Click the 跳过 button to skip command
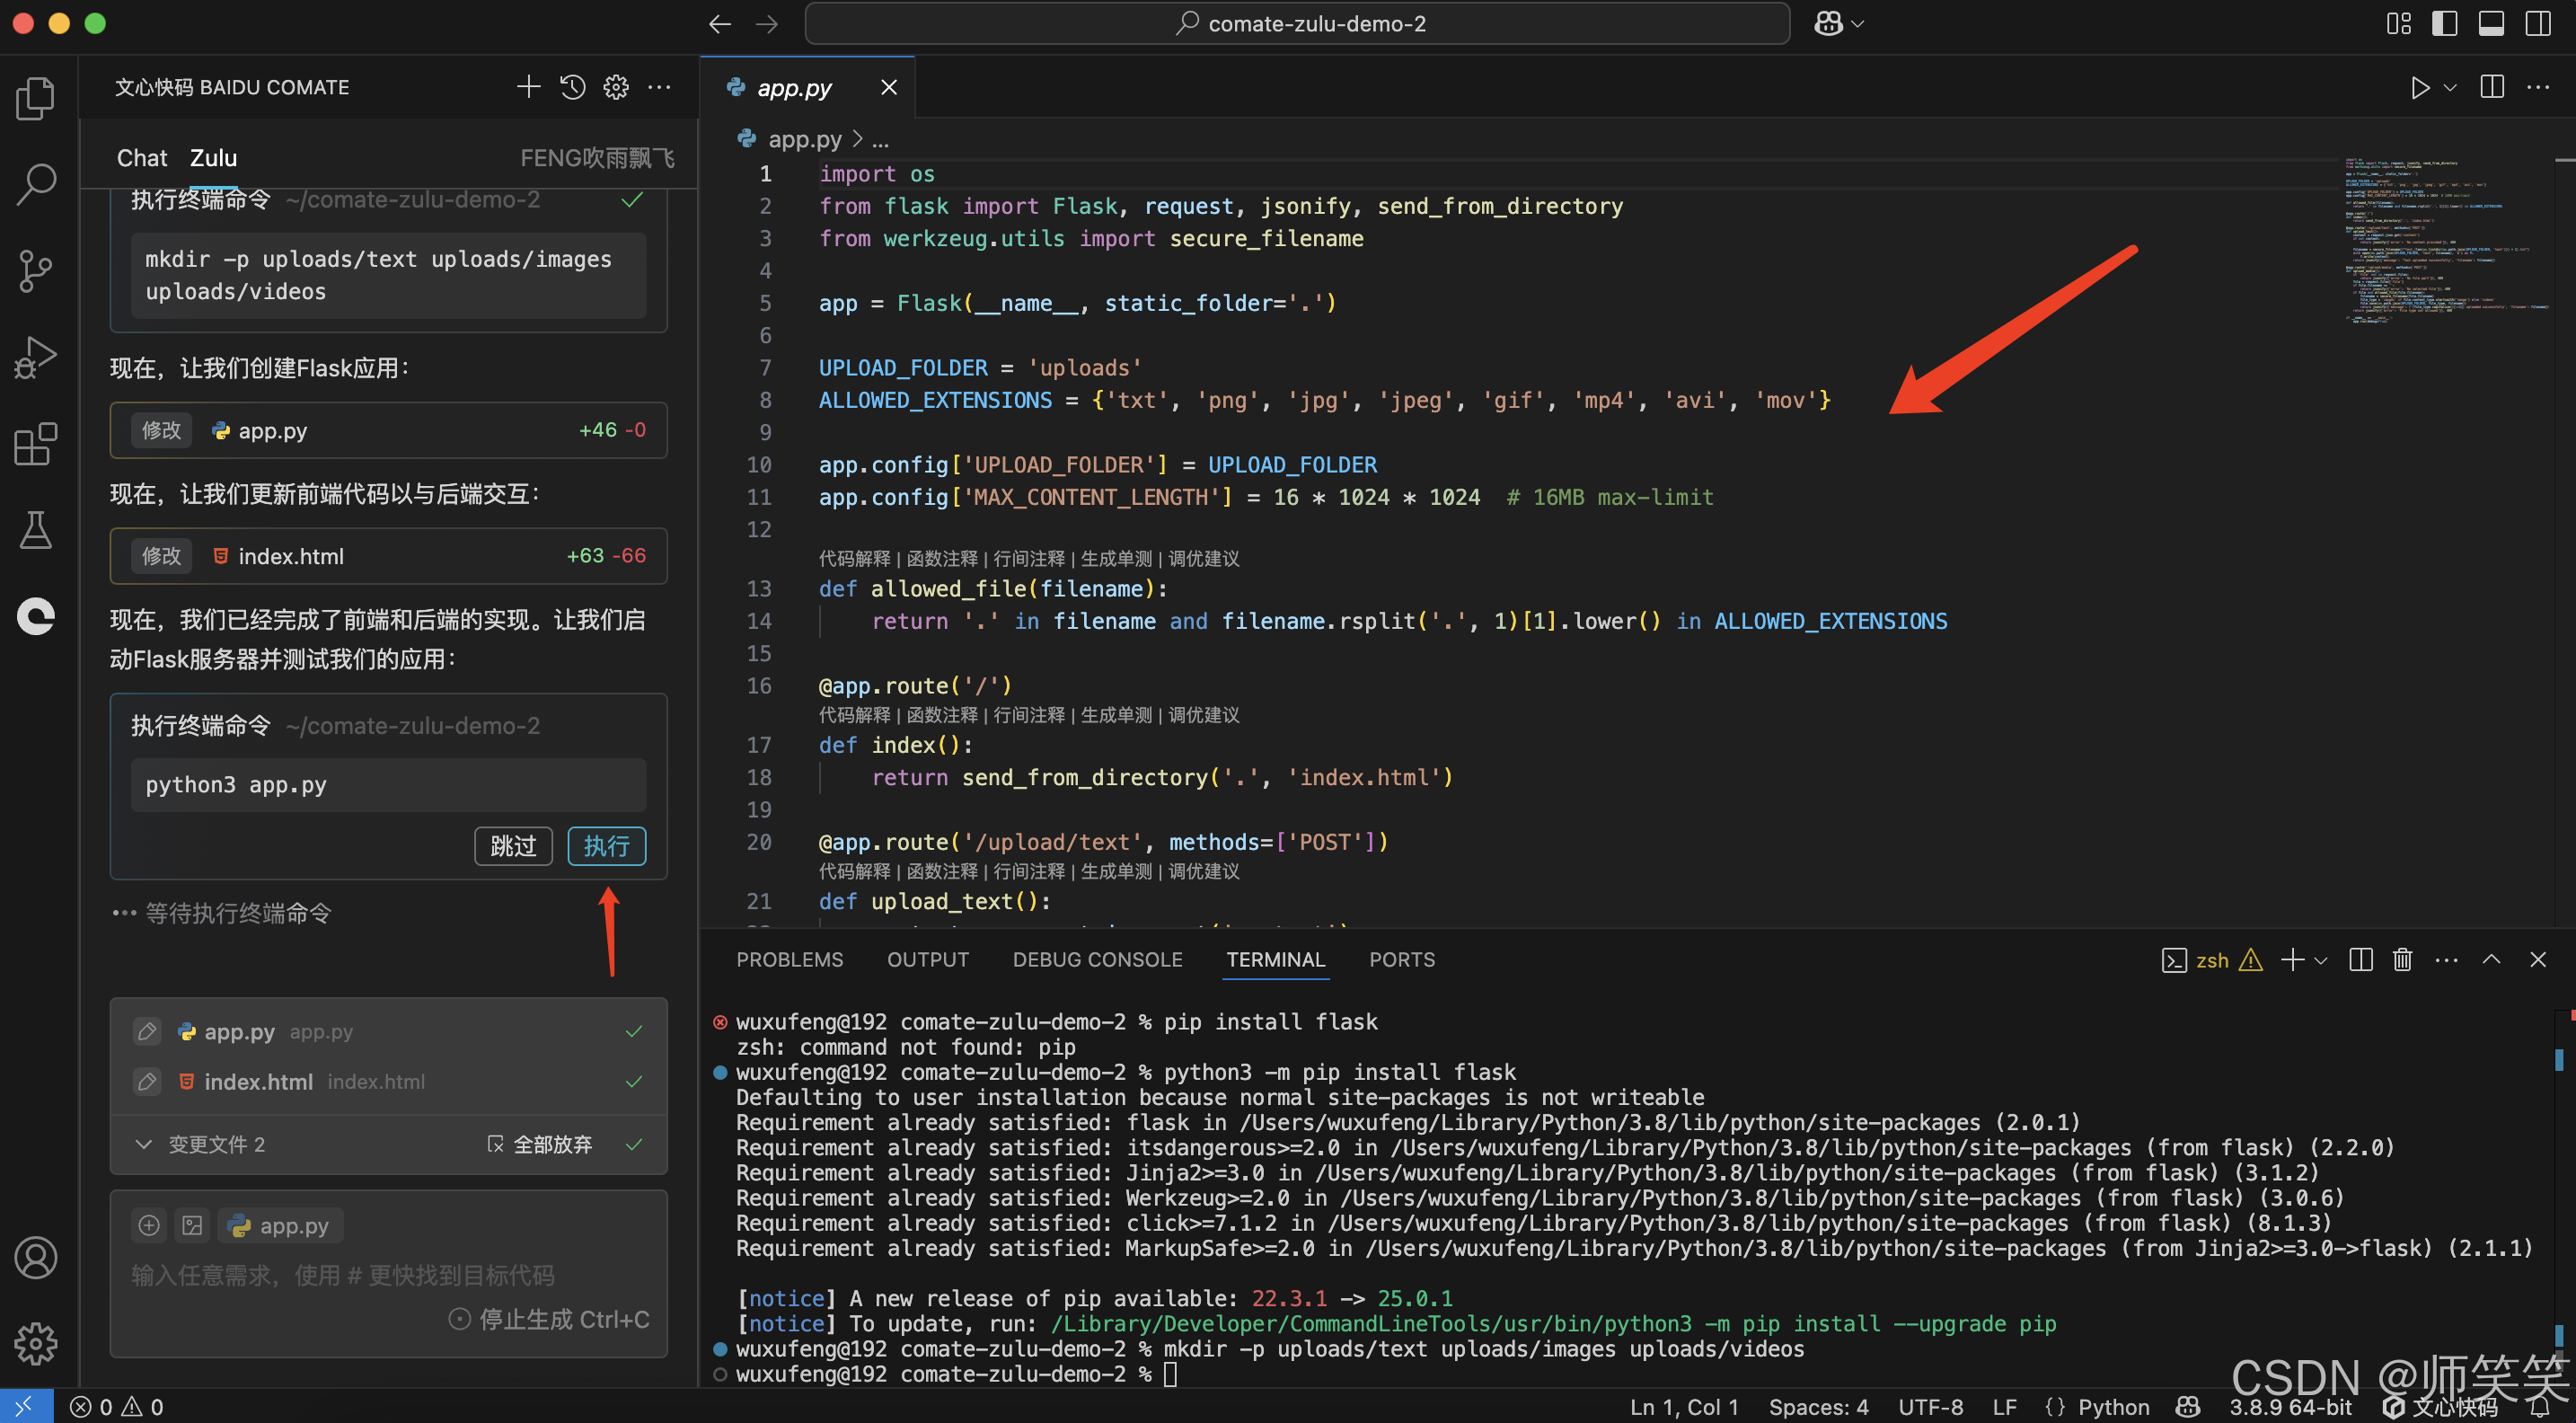The image size is (2576, 1423). tap(513, 846)
